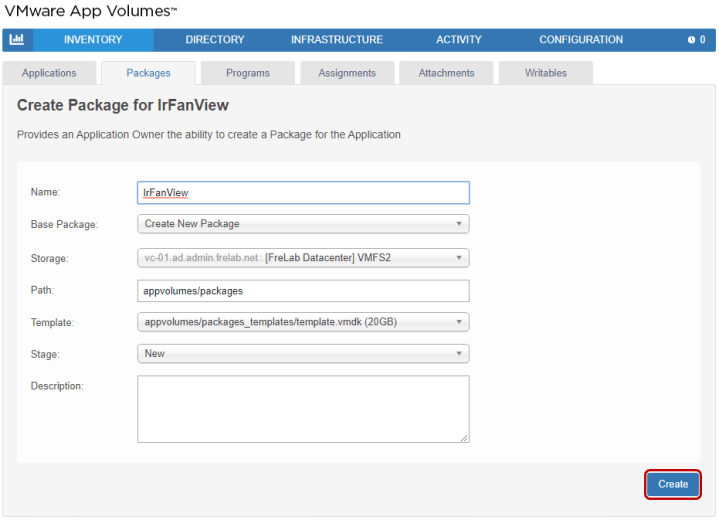Open the Activity section
This screenshot has width=719, height=520.
click(459, 40)
